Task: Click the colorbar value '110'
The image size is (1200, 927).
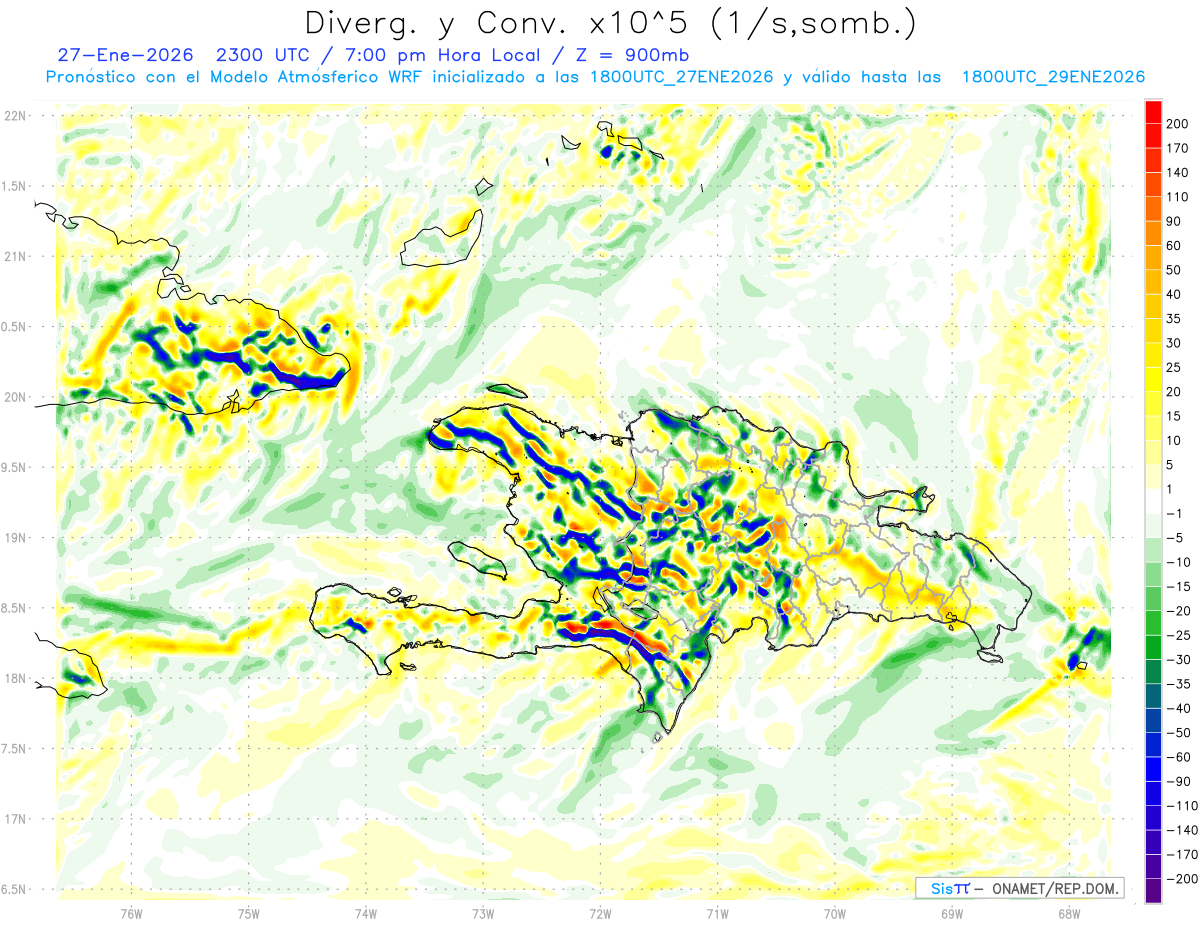Action: [x=1178, y=198]
